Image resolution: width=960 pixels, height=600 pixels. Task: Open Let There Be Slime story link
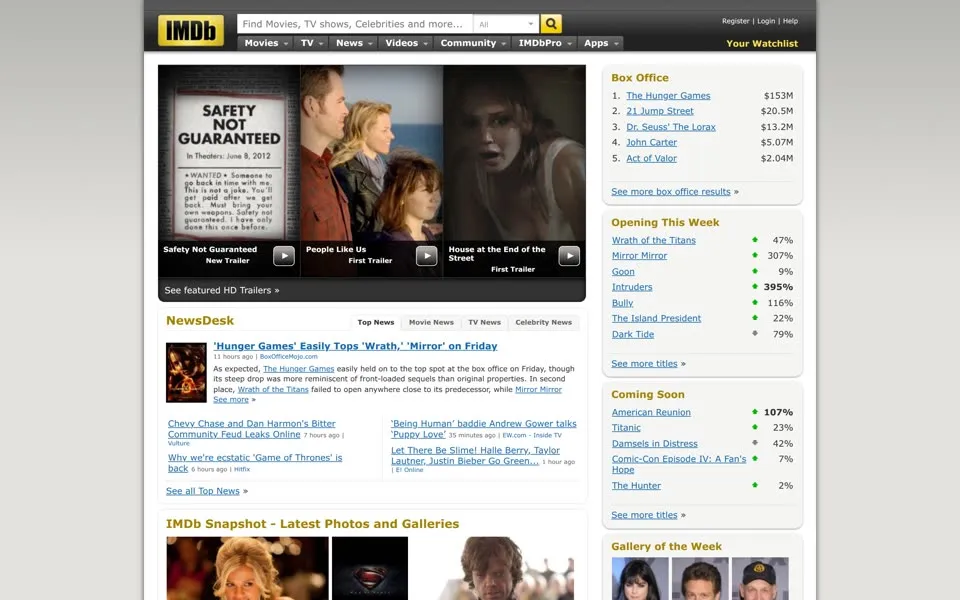[475, 456]
